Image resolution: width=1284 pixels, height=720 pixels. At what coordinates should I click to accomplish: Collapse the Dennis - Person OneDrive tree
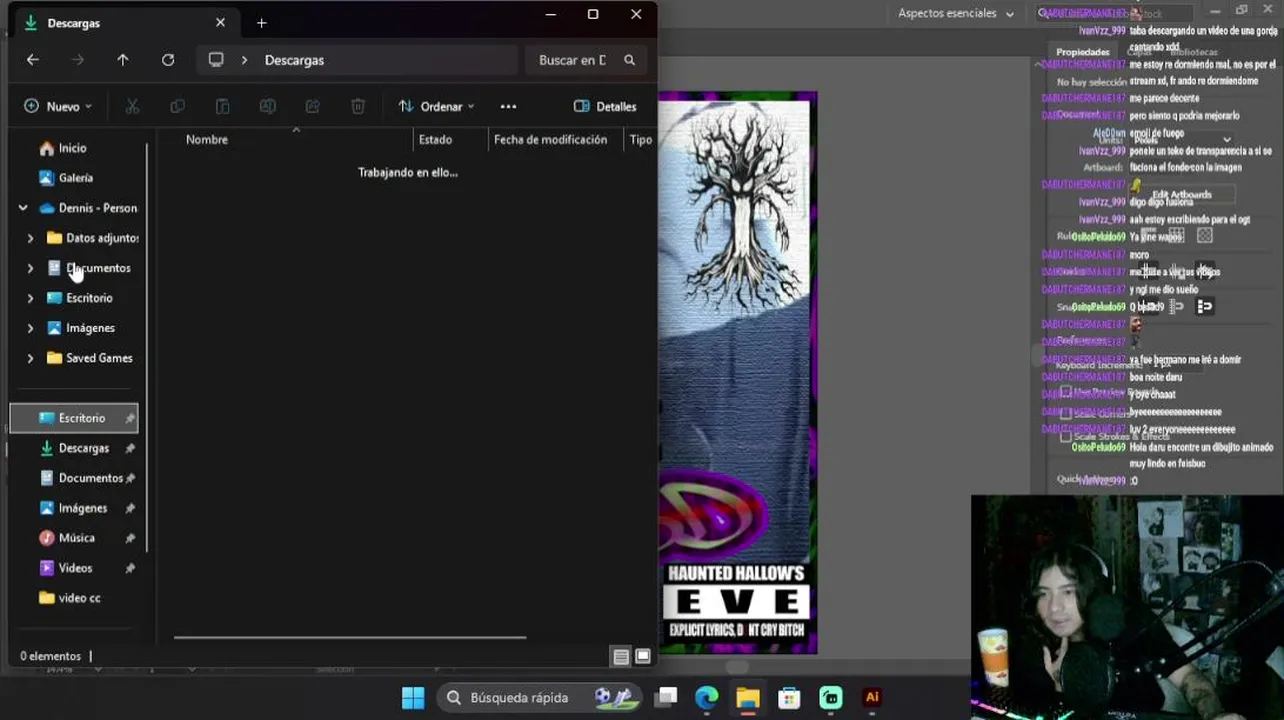(23, 208)
